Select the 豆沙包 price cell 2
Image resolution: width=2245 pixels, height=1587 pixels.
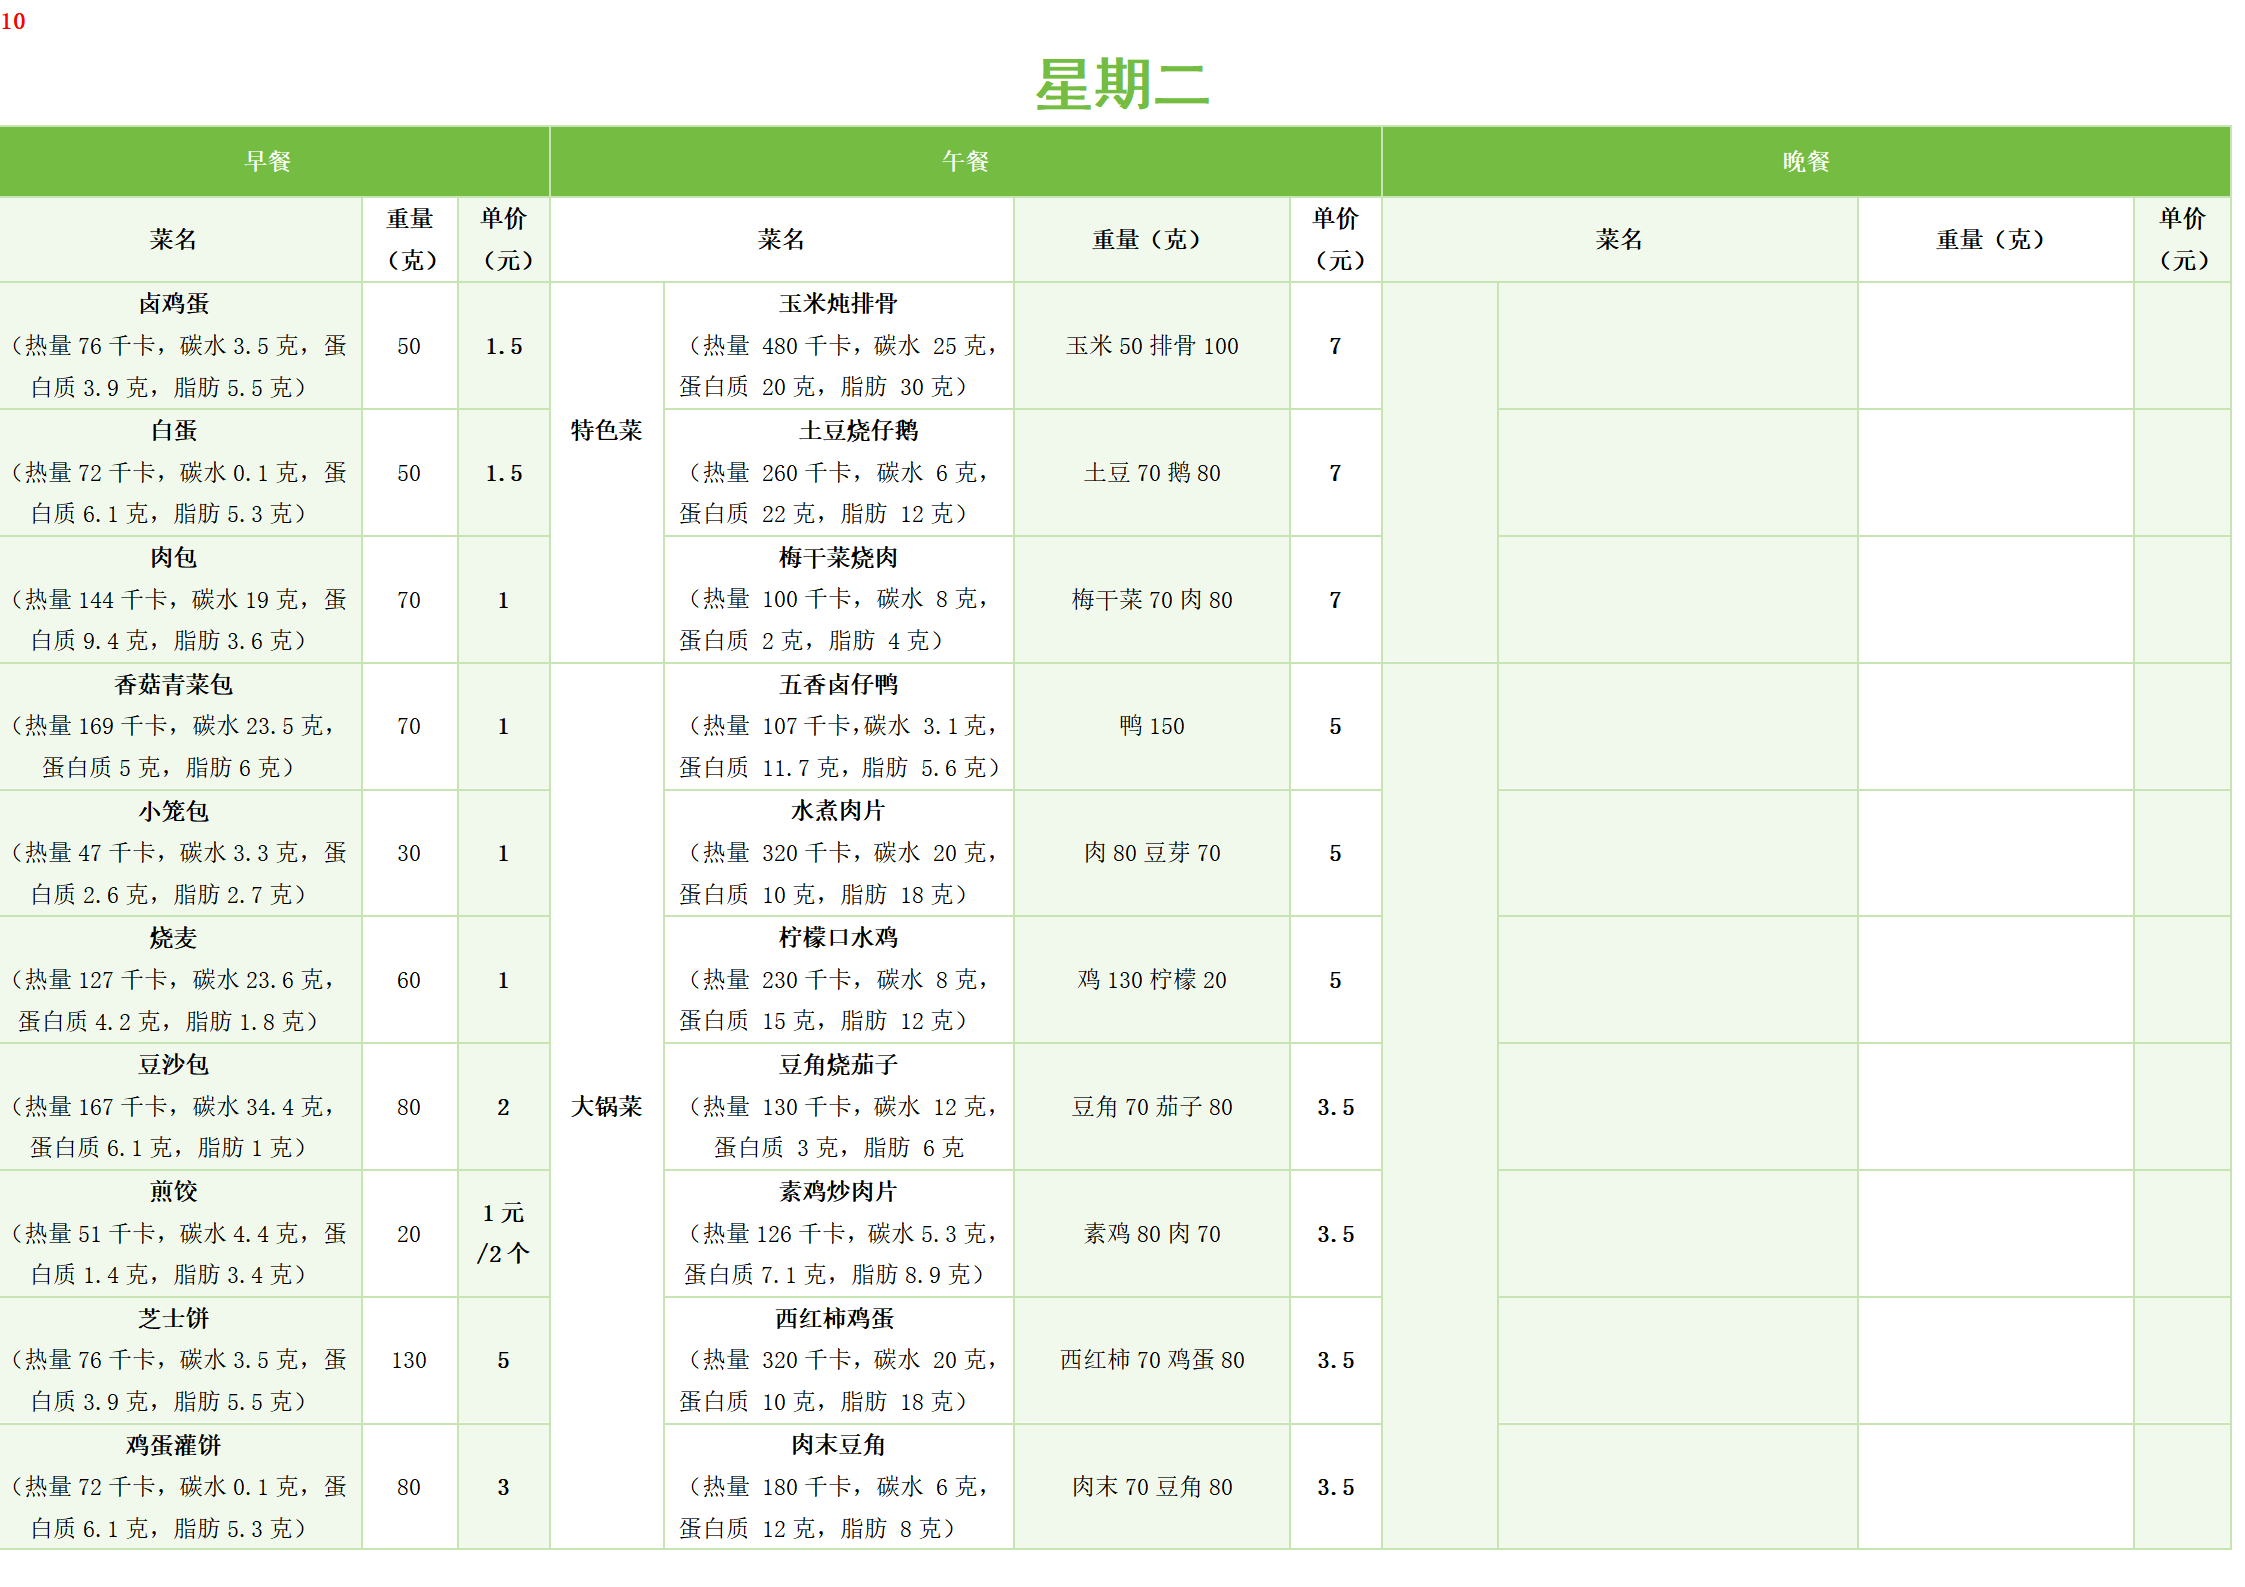tap(503, 1107)
